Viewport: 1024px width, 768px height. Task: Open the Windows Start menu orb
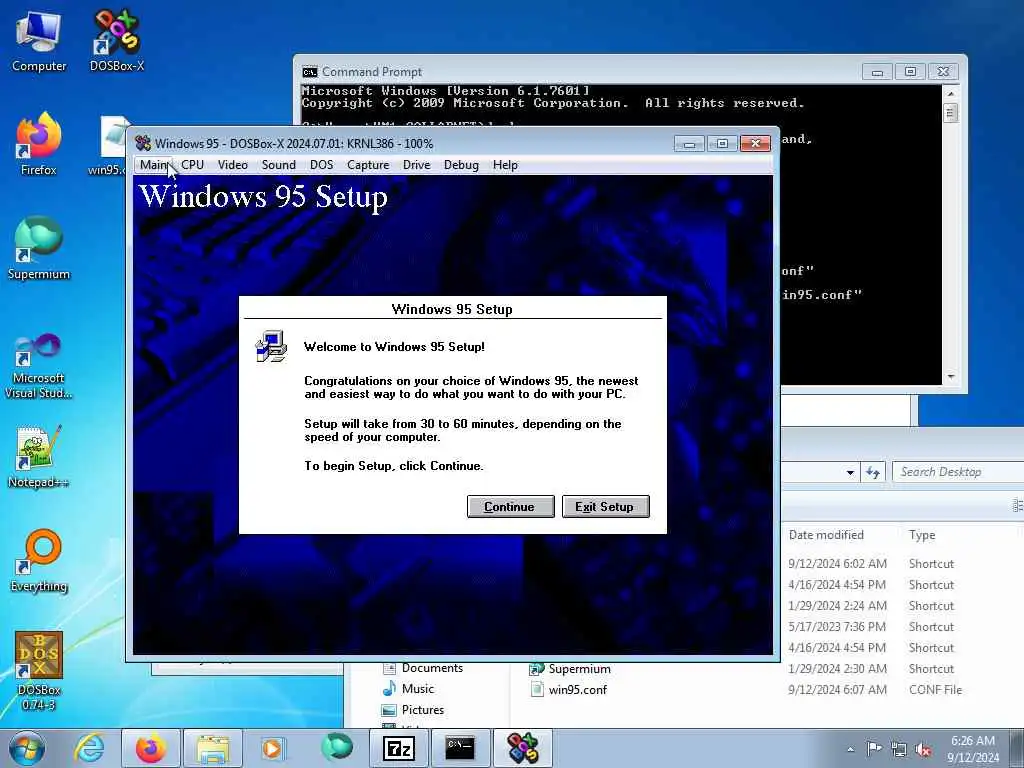[27, 748]
